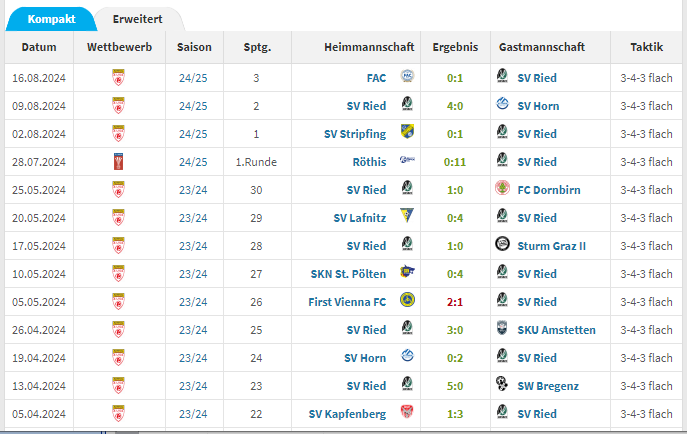Open the 0:11 result against Röthis

tap(455, 161)
